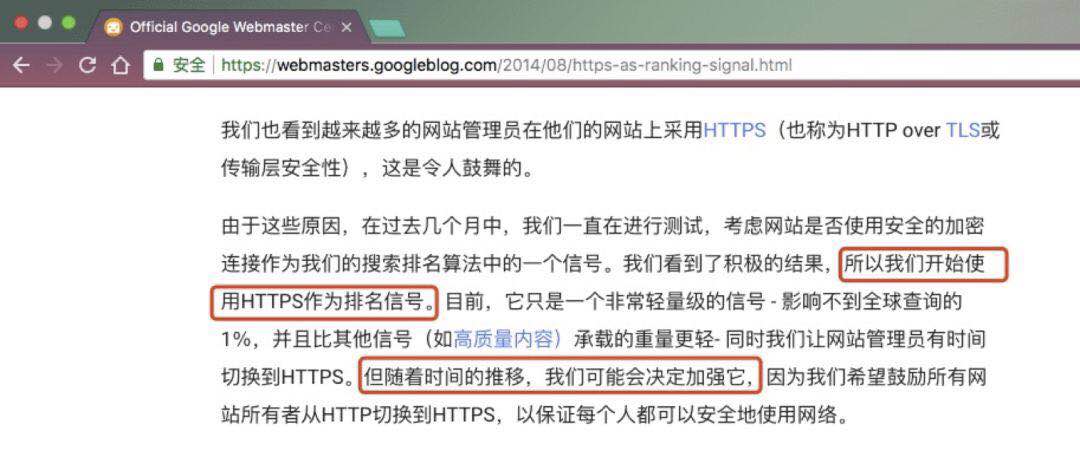The image size is (1080, 454).
Task: Click the browser back arrow
Action: coord(21,66)
